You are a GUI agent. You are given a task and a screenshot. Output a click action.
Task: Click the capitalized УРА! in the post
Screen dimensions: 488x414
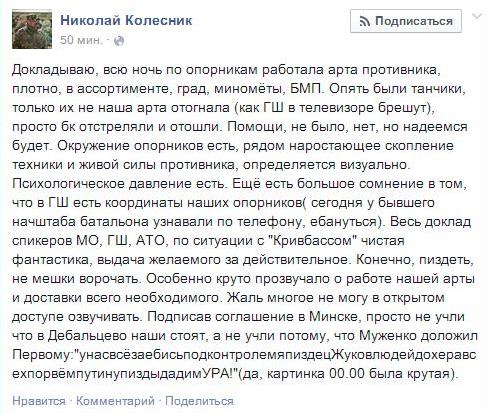(x=218, y=373)
